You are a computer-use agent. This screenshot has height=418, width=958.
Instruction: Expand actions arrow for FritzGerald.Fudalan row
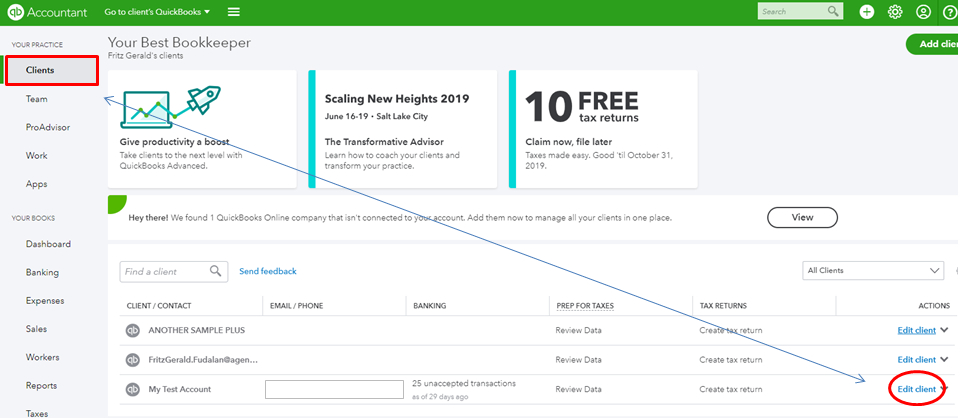945,359
